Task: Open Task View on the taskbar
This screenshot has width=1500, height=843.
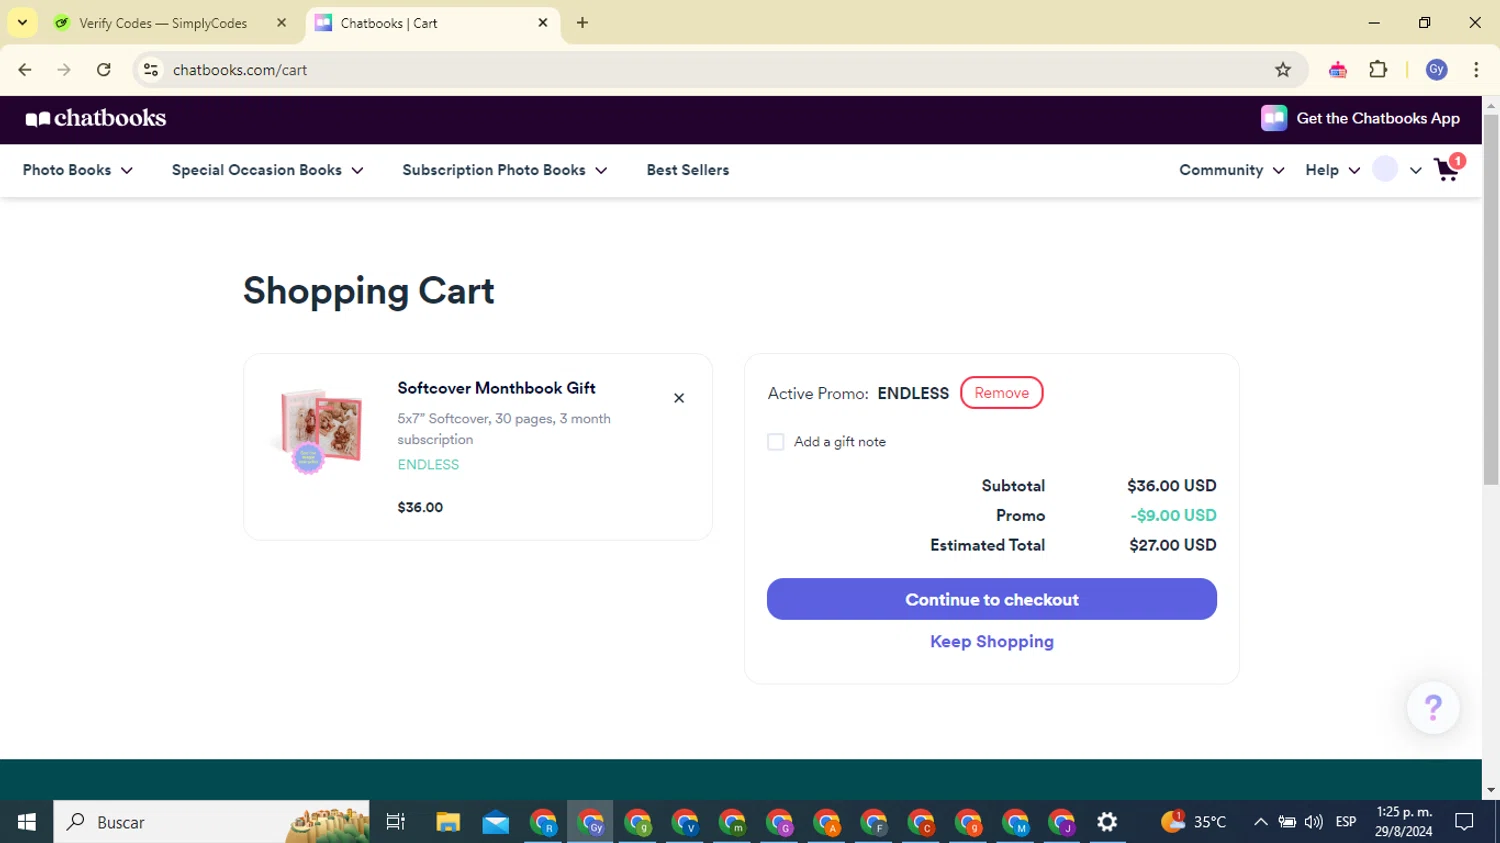Action: point(396,822)
